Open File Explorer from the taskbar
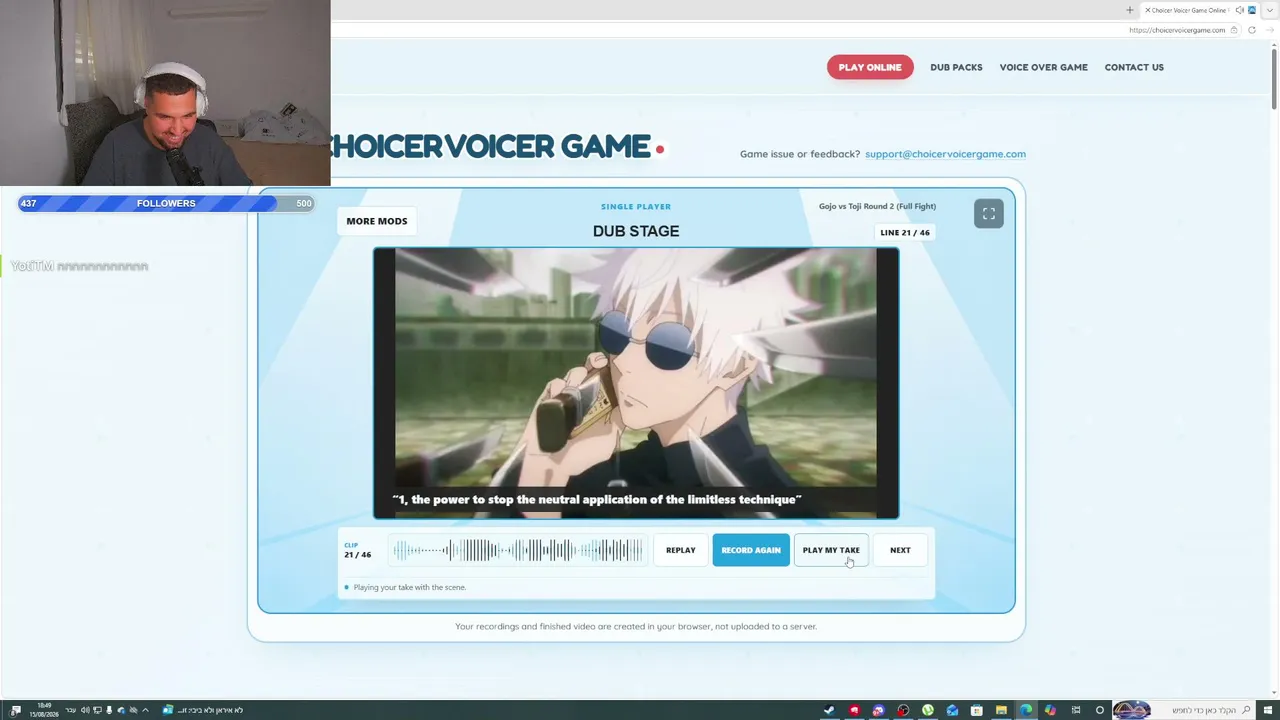This screenshot has height=720, width=1280. coord(1001,710)
